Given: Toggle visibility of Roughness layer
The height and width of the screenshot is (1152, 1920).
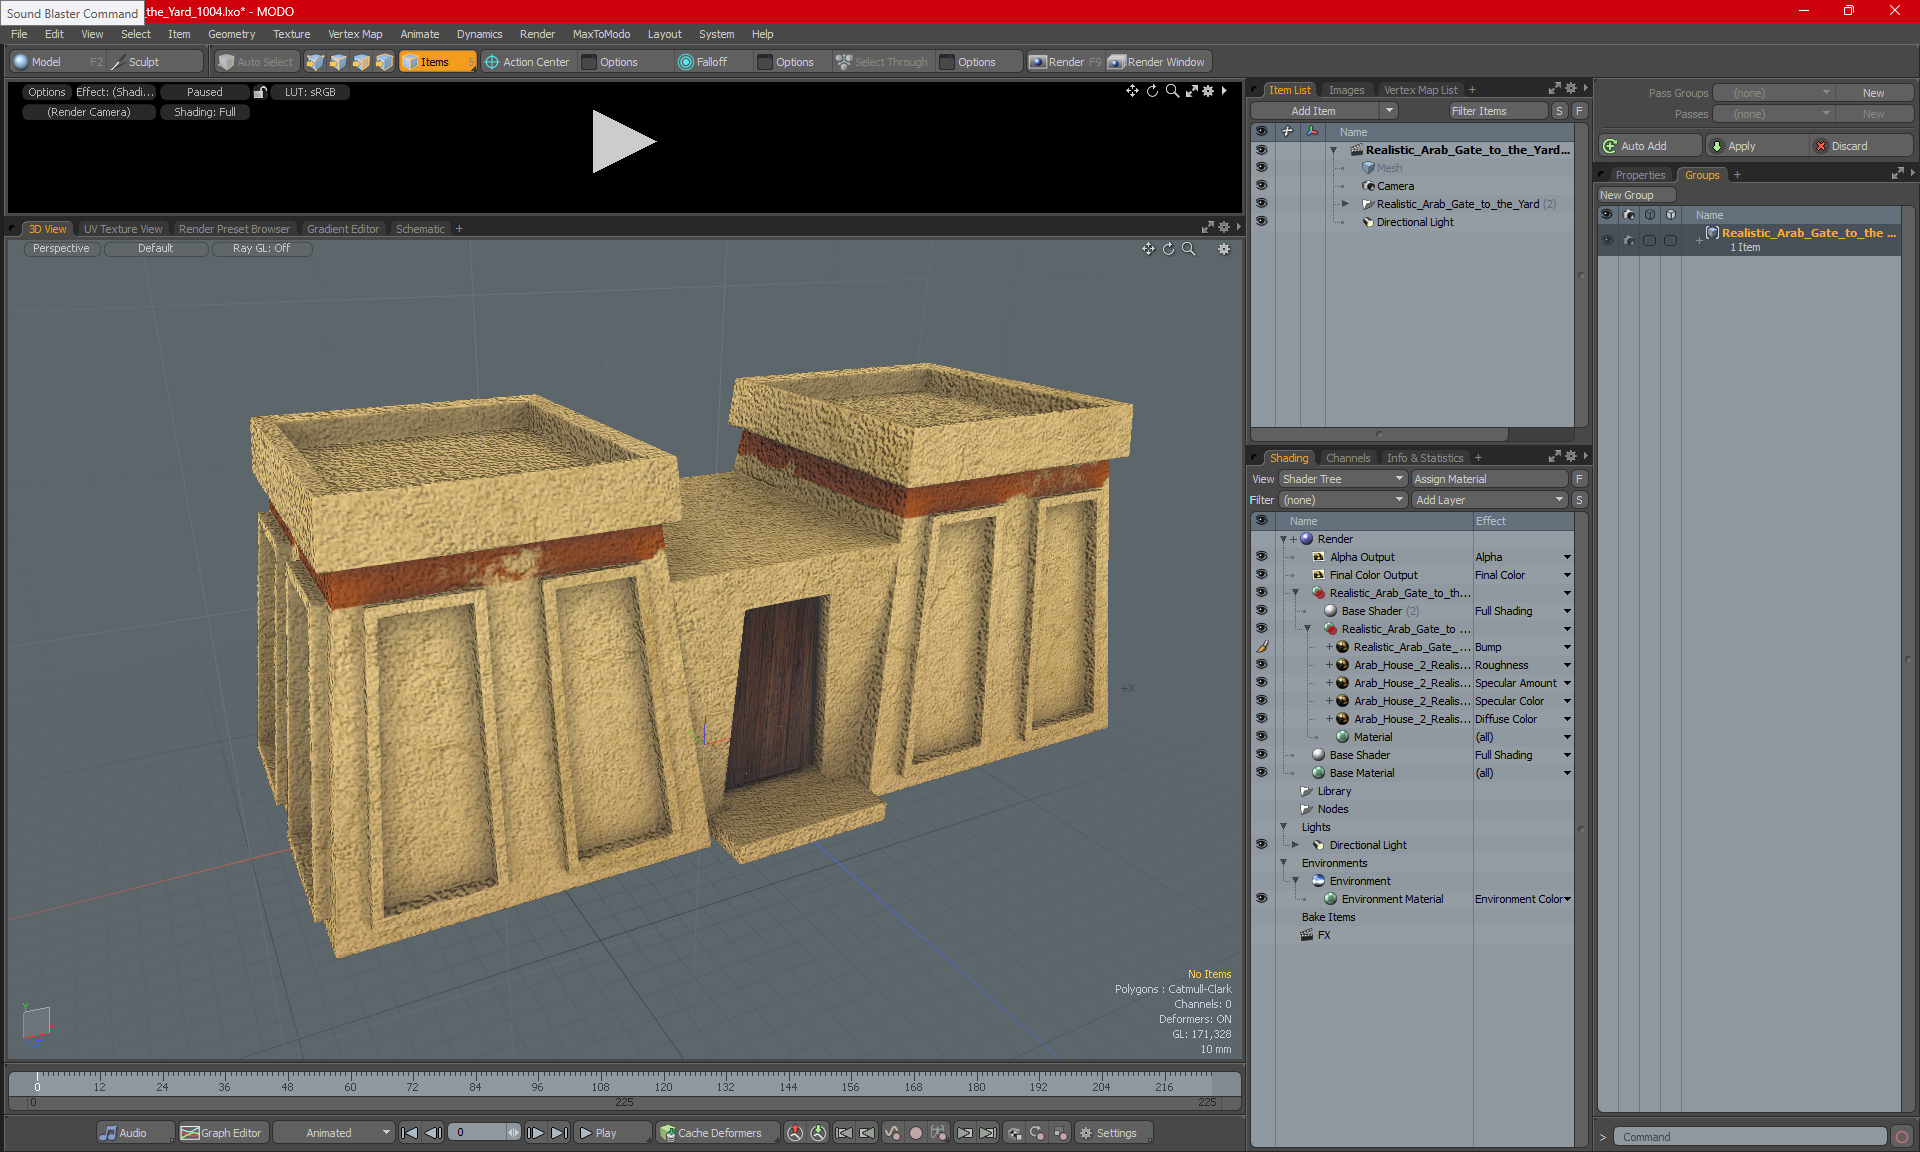Looking at the screenshot, I should coord(1261,665).
